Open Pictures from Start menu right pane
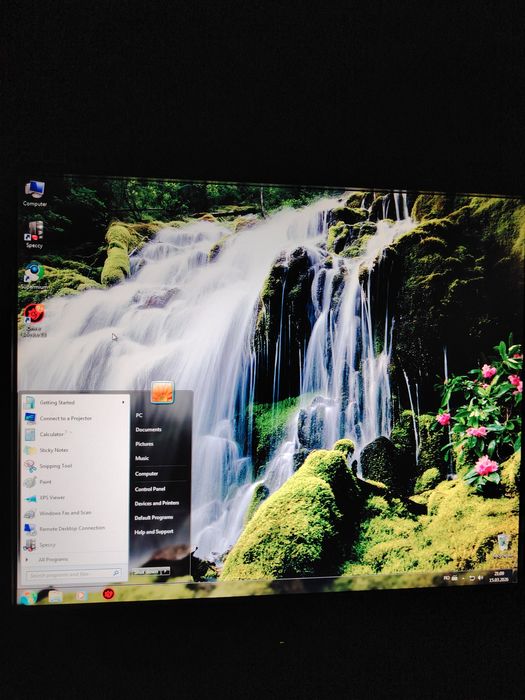This screenshot has height=700, width=525. click(x=144, y=444)
